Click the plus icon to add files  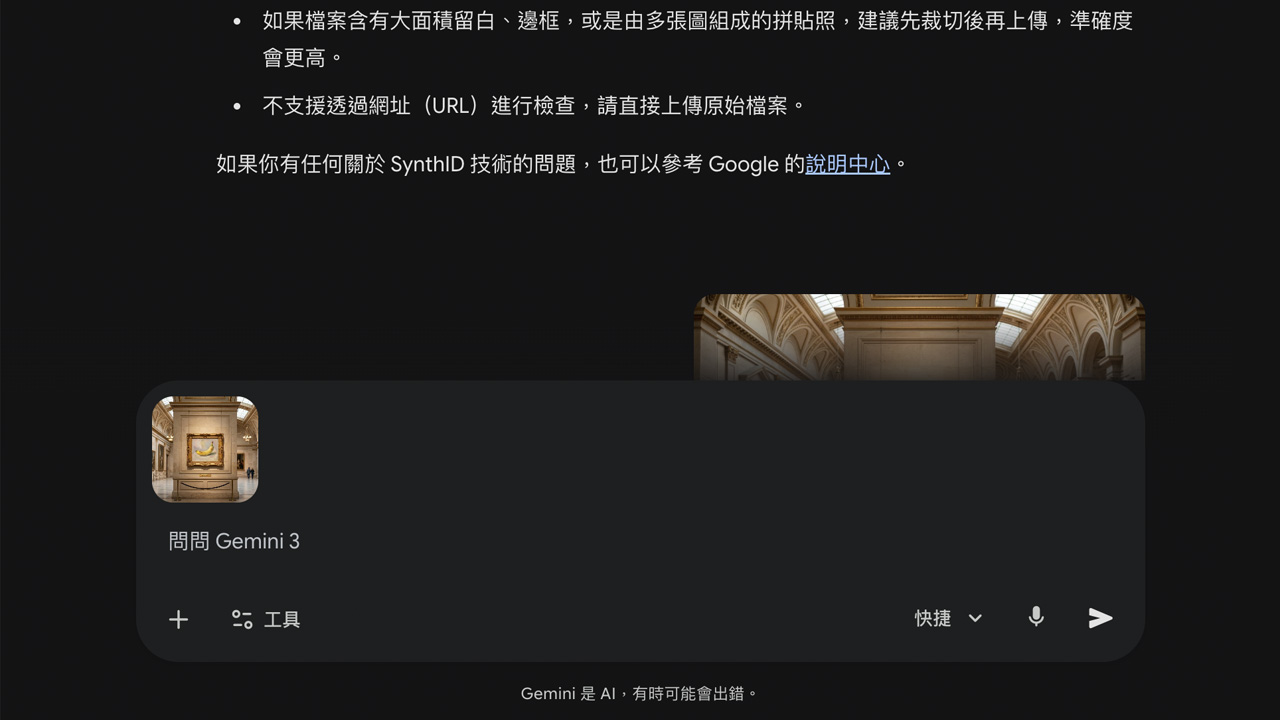tap(178, 619)
